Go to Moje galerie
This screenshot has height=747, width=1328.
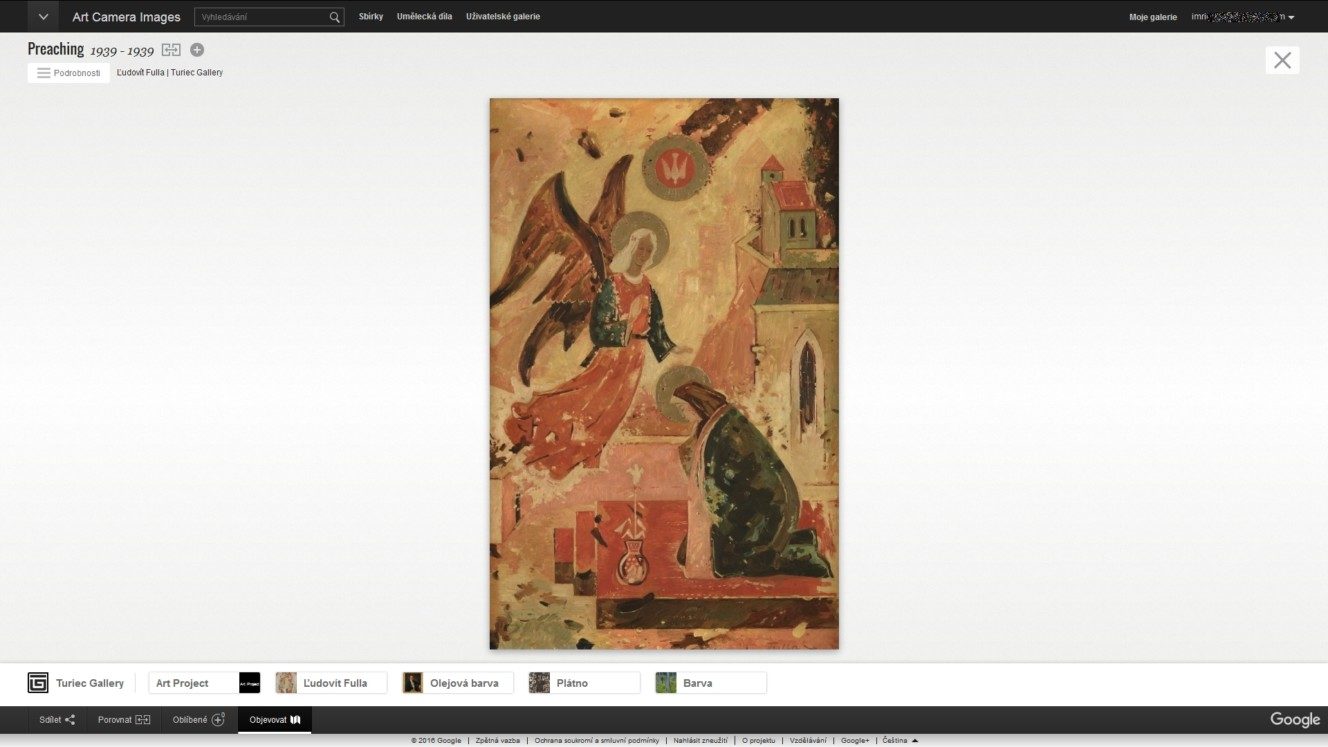point(1153,17)
